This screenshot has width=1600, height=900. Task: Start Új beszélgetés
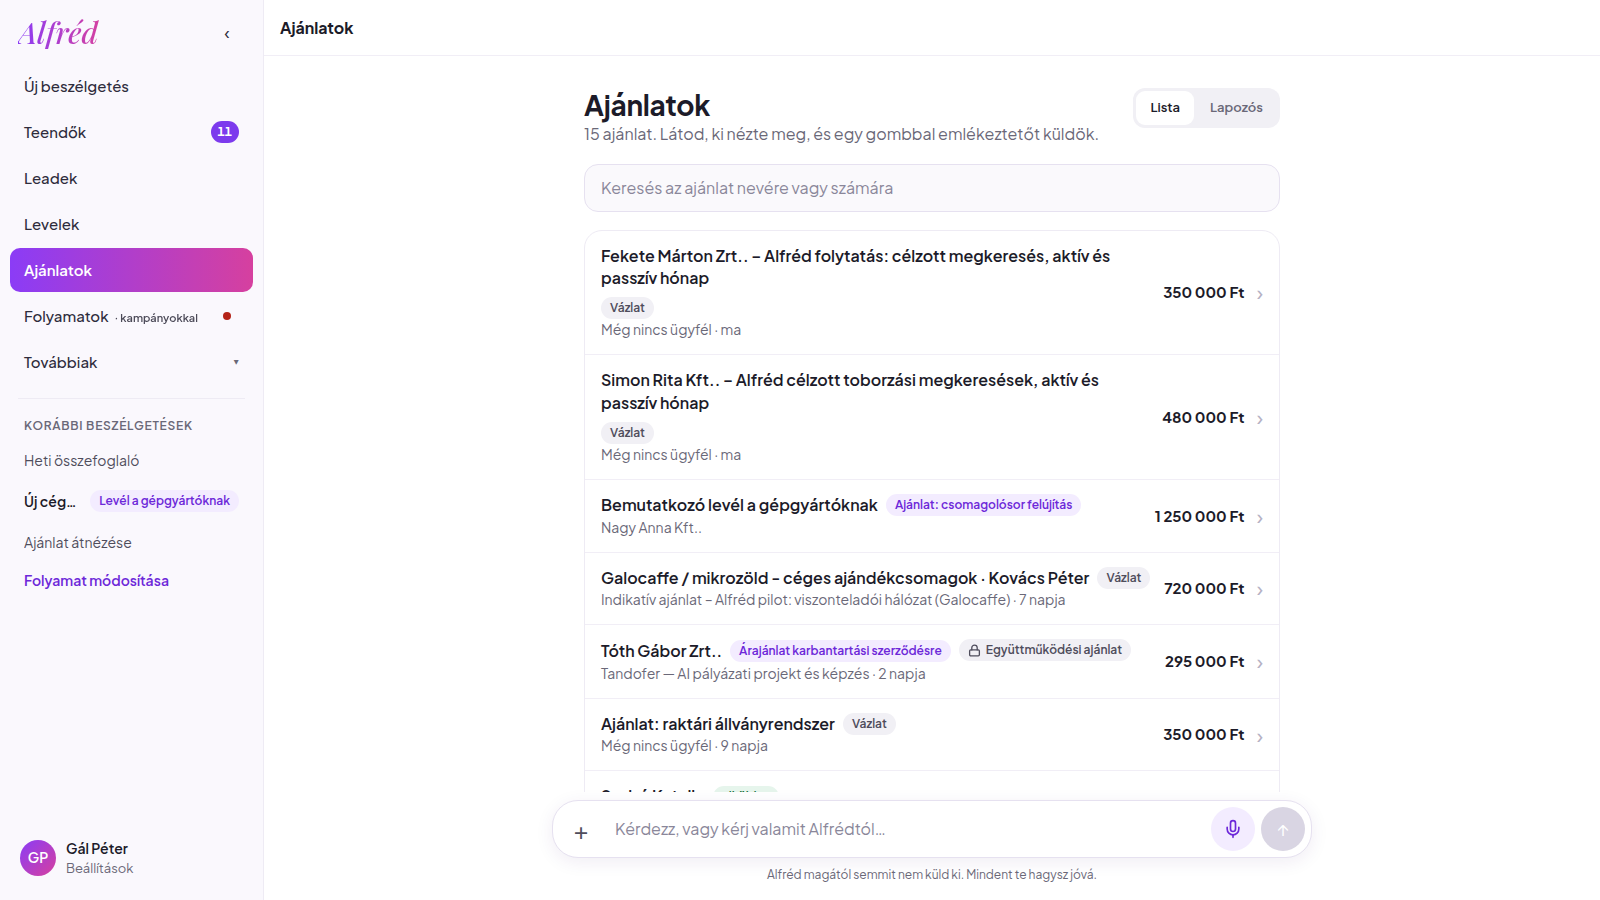[x=131, y=87]
